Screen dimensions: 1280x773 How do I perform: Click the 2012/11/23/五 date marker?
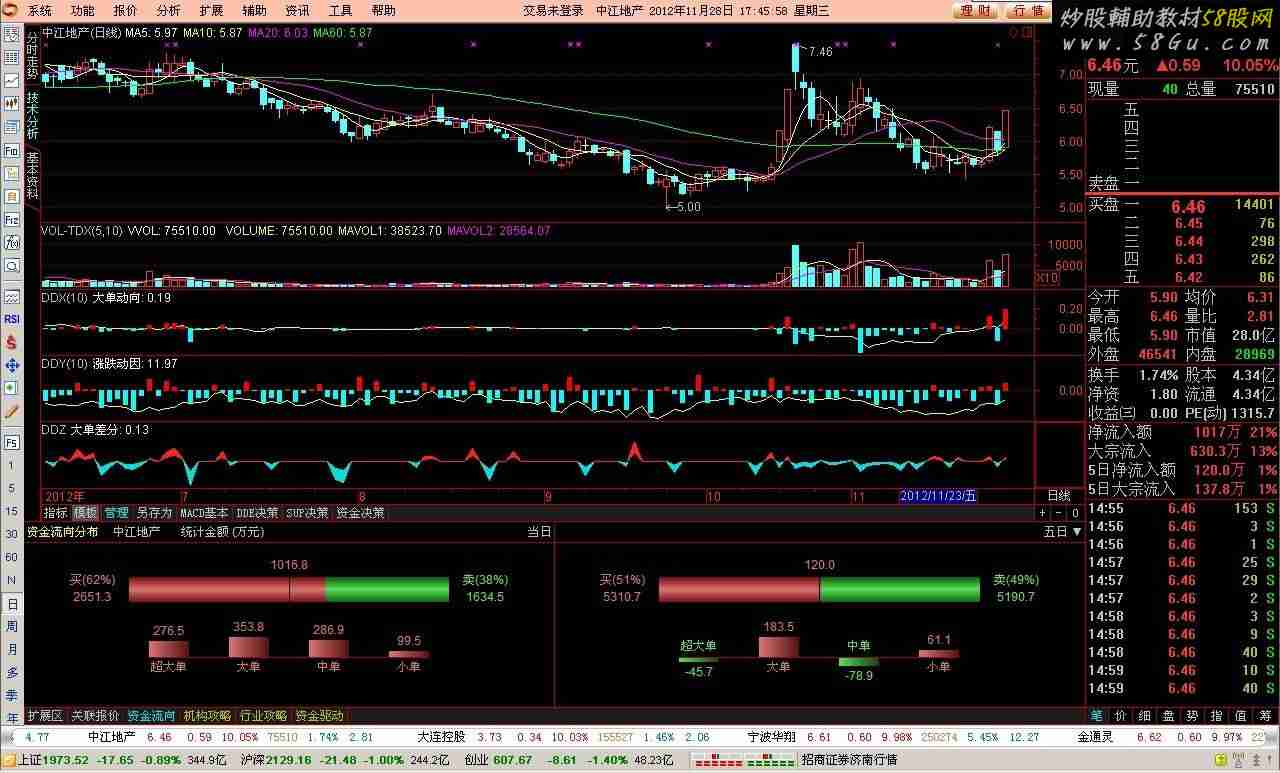938,496
